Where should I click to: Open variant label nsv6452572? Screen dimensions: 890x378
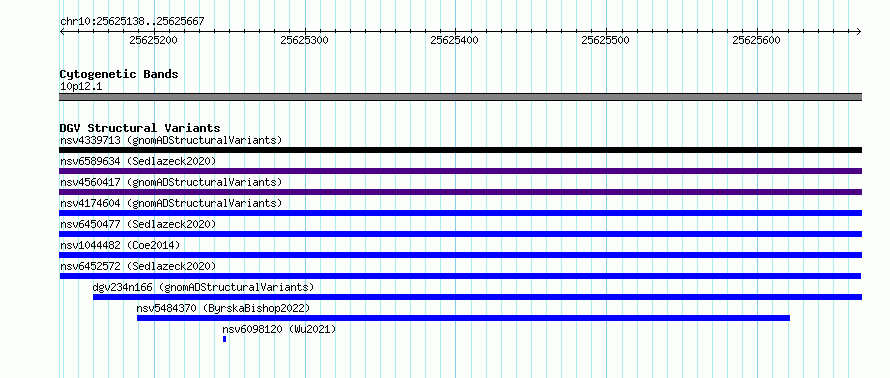coord(138,266)
